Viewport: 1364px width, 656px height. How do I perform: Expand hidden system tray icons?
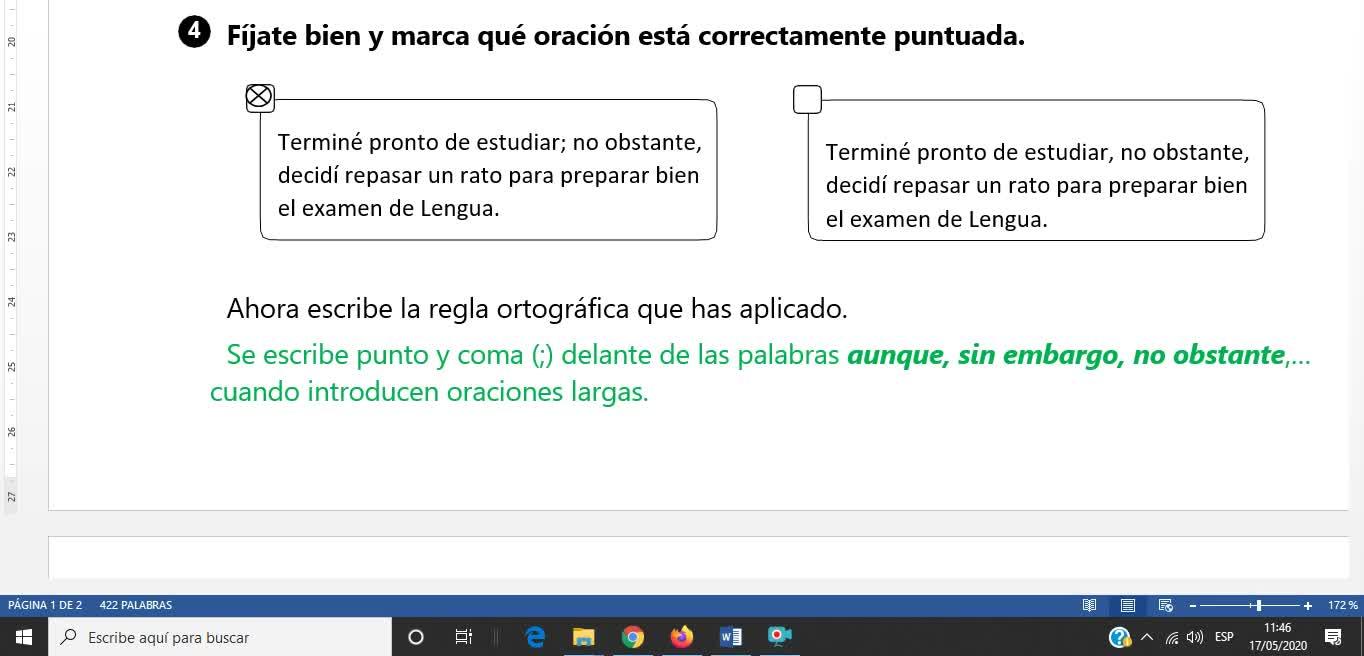point(1147,637)
